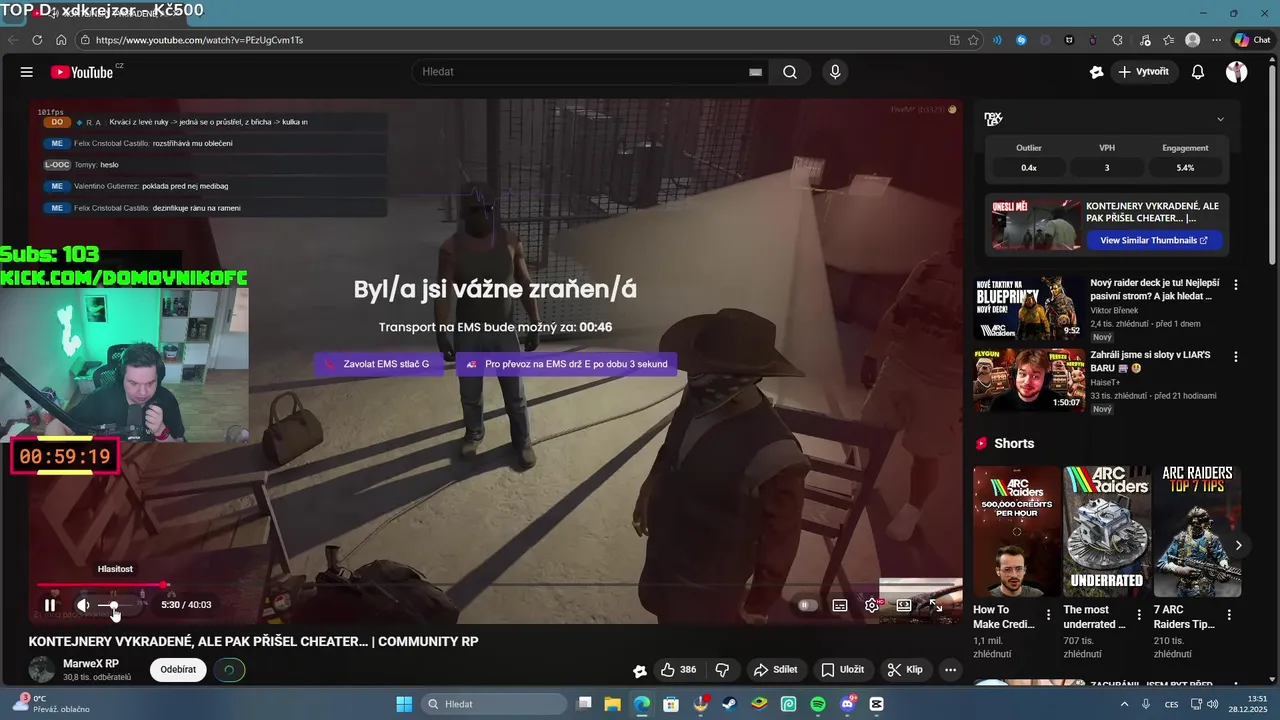The width and height of the screenshot is (1280, 720).
Task: Open the player settings gear
Action: pyautogui.click(x=872, y=605)
